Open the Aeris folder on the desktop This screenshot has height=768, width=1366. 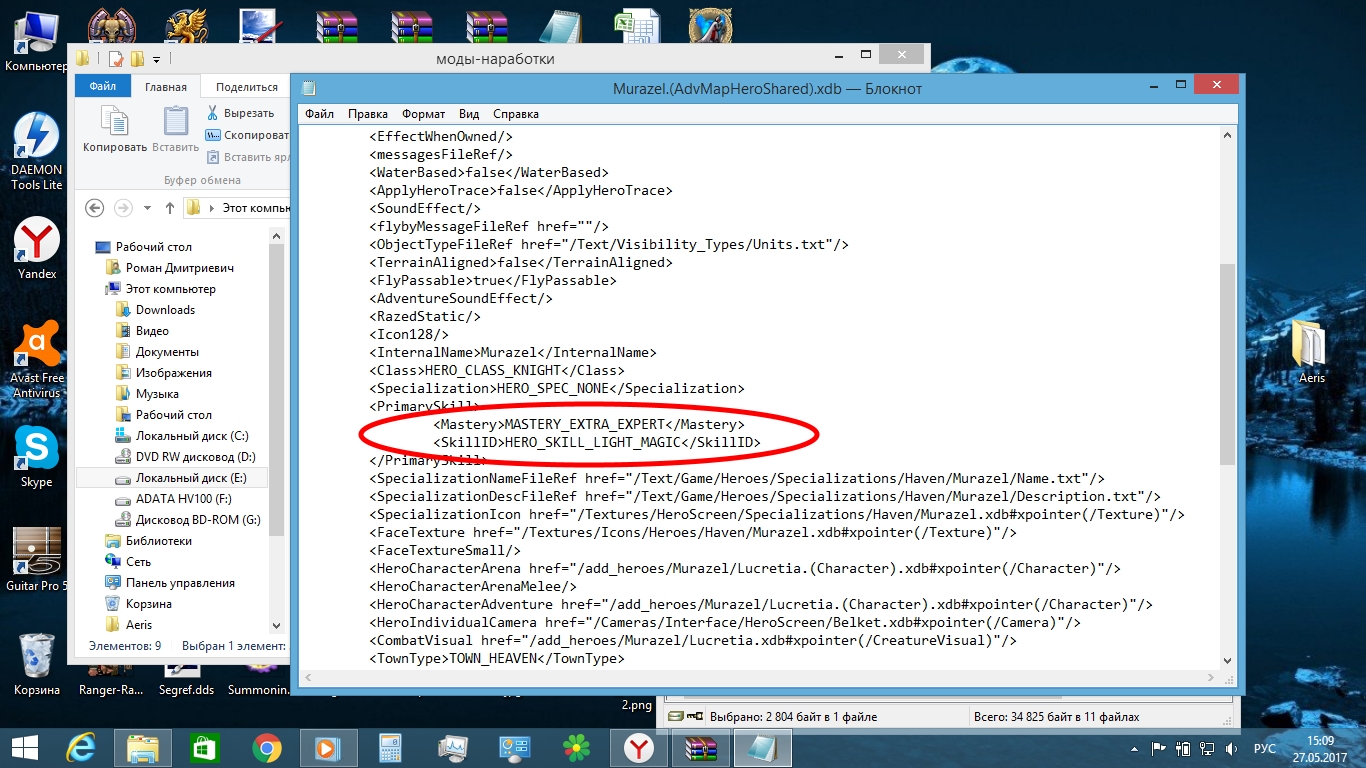pos(1311,351)
